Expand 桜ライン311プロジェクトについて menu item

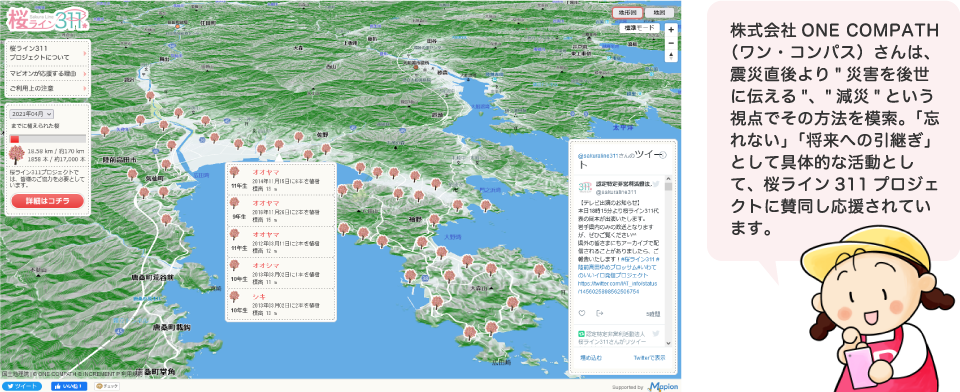tap(48, 52)
